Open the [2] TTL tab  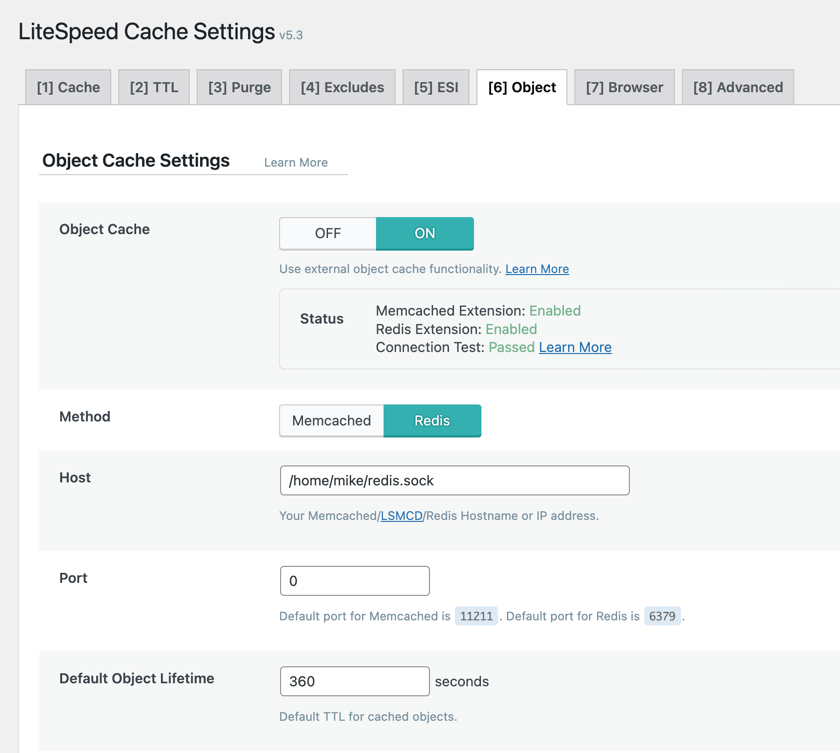tap(154, 87)
